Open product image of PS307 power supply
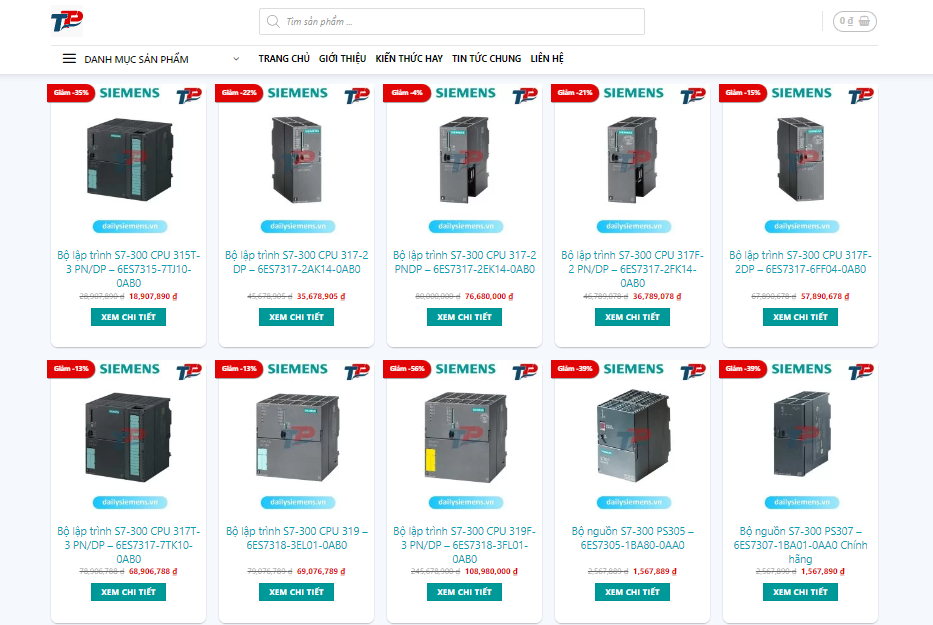Screen dimensions: 933x625 tap(800, 438)
